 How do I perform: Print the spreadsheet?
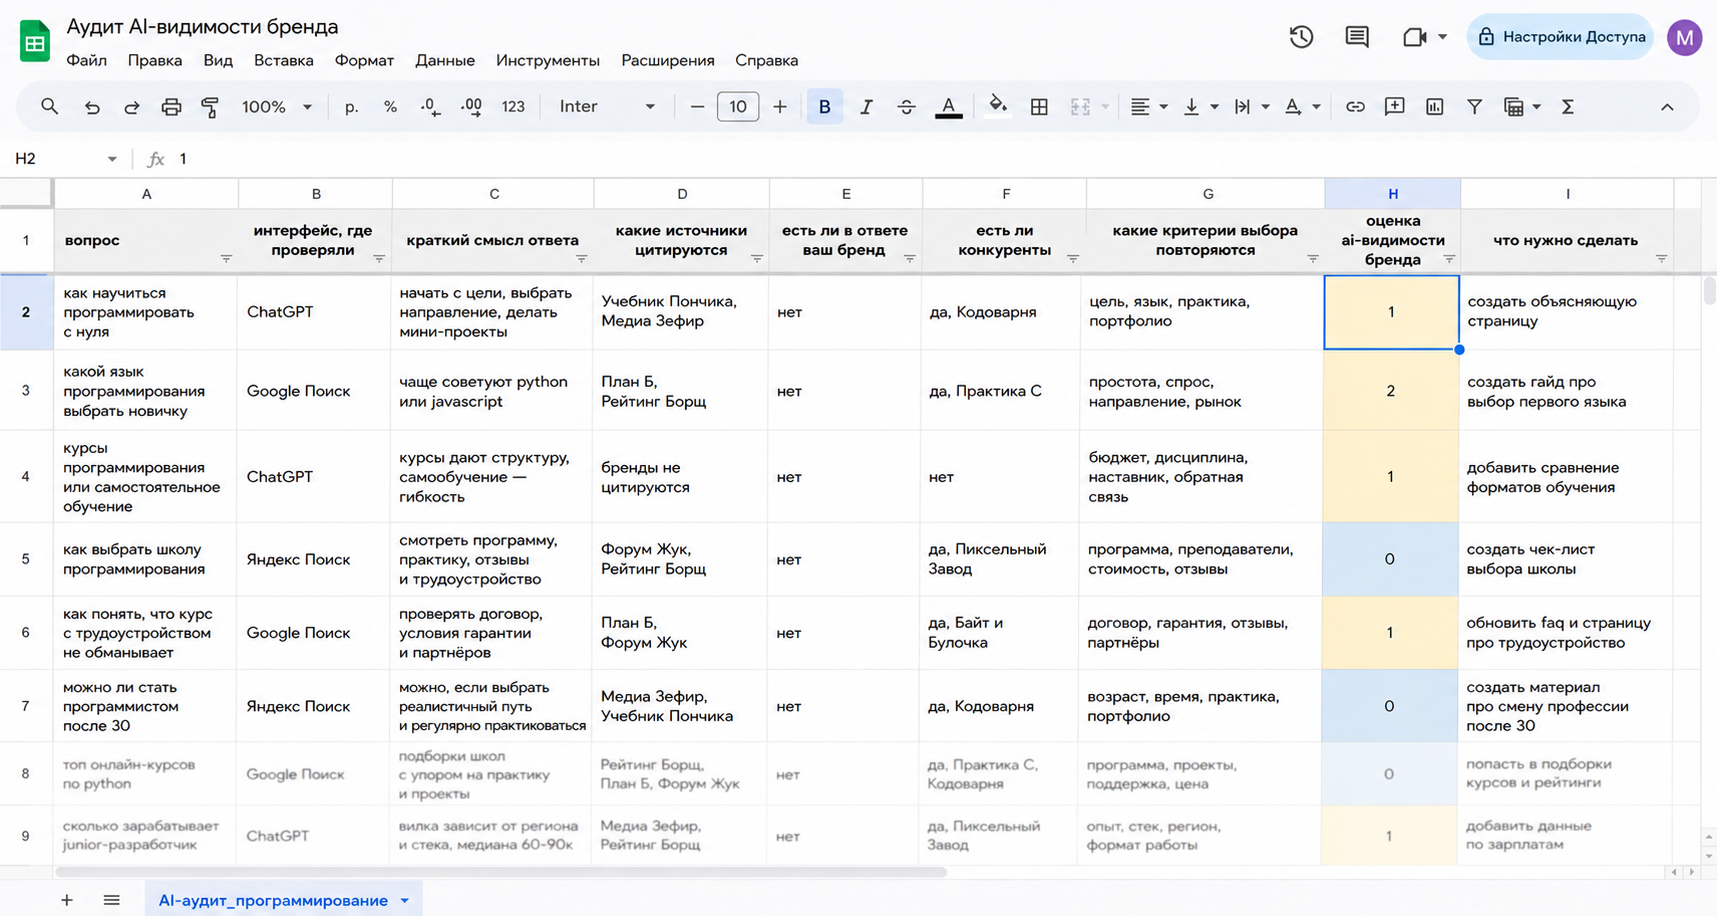tap(171, 107)
